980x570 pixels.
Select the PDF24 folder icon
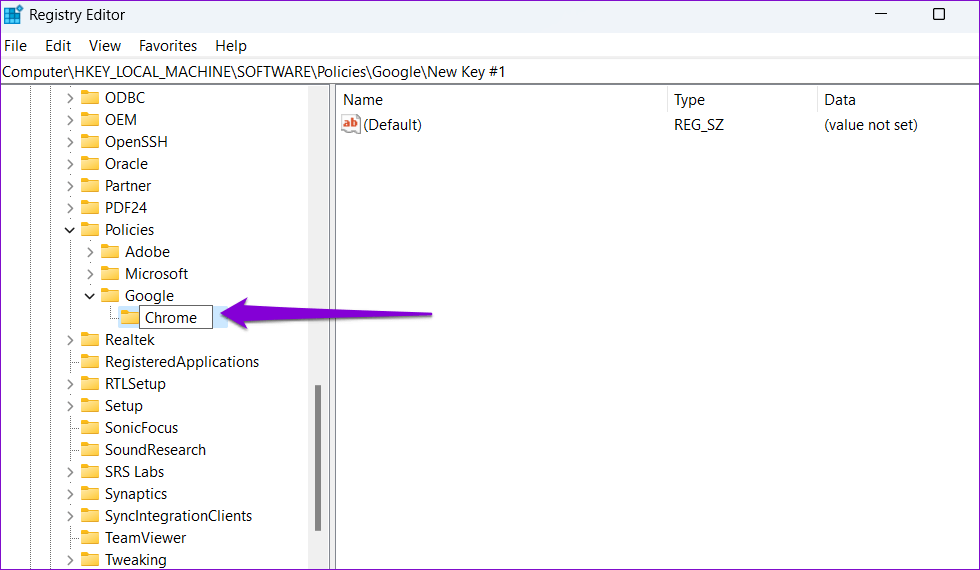(90, 207)
